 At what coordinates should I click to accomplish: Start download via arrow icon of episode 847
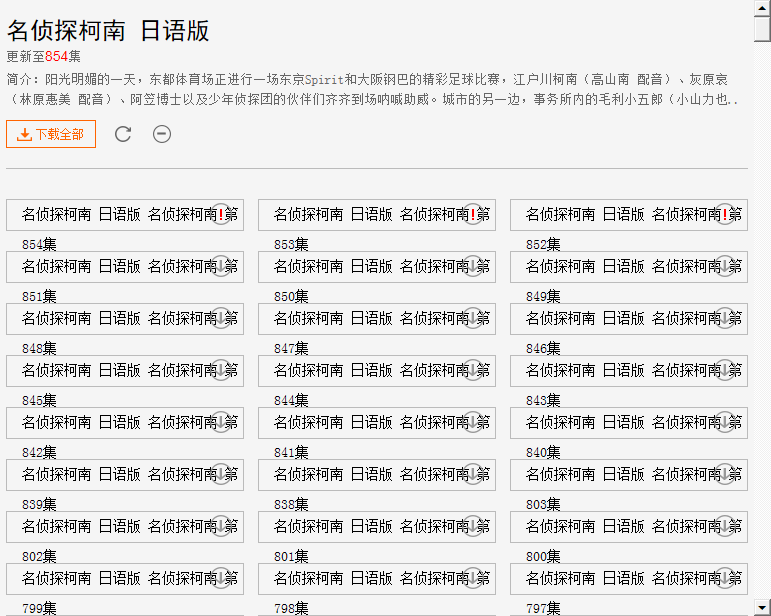coord(473,318)
